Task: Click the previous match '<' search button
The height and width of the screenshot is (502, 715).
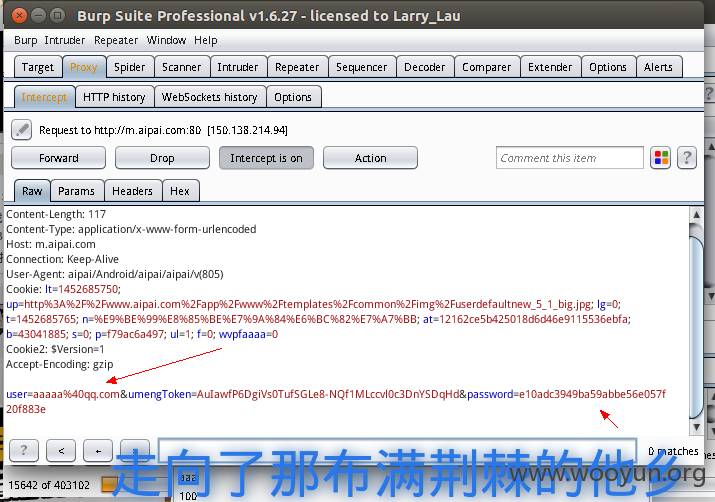Action: [x=61, y=450]
